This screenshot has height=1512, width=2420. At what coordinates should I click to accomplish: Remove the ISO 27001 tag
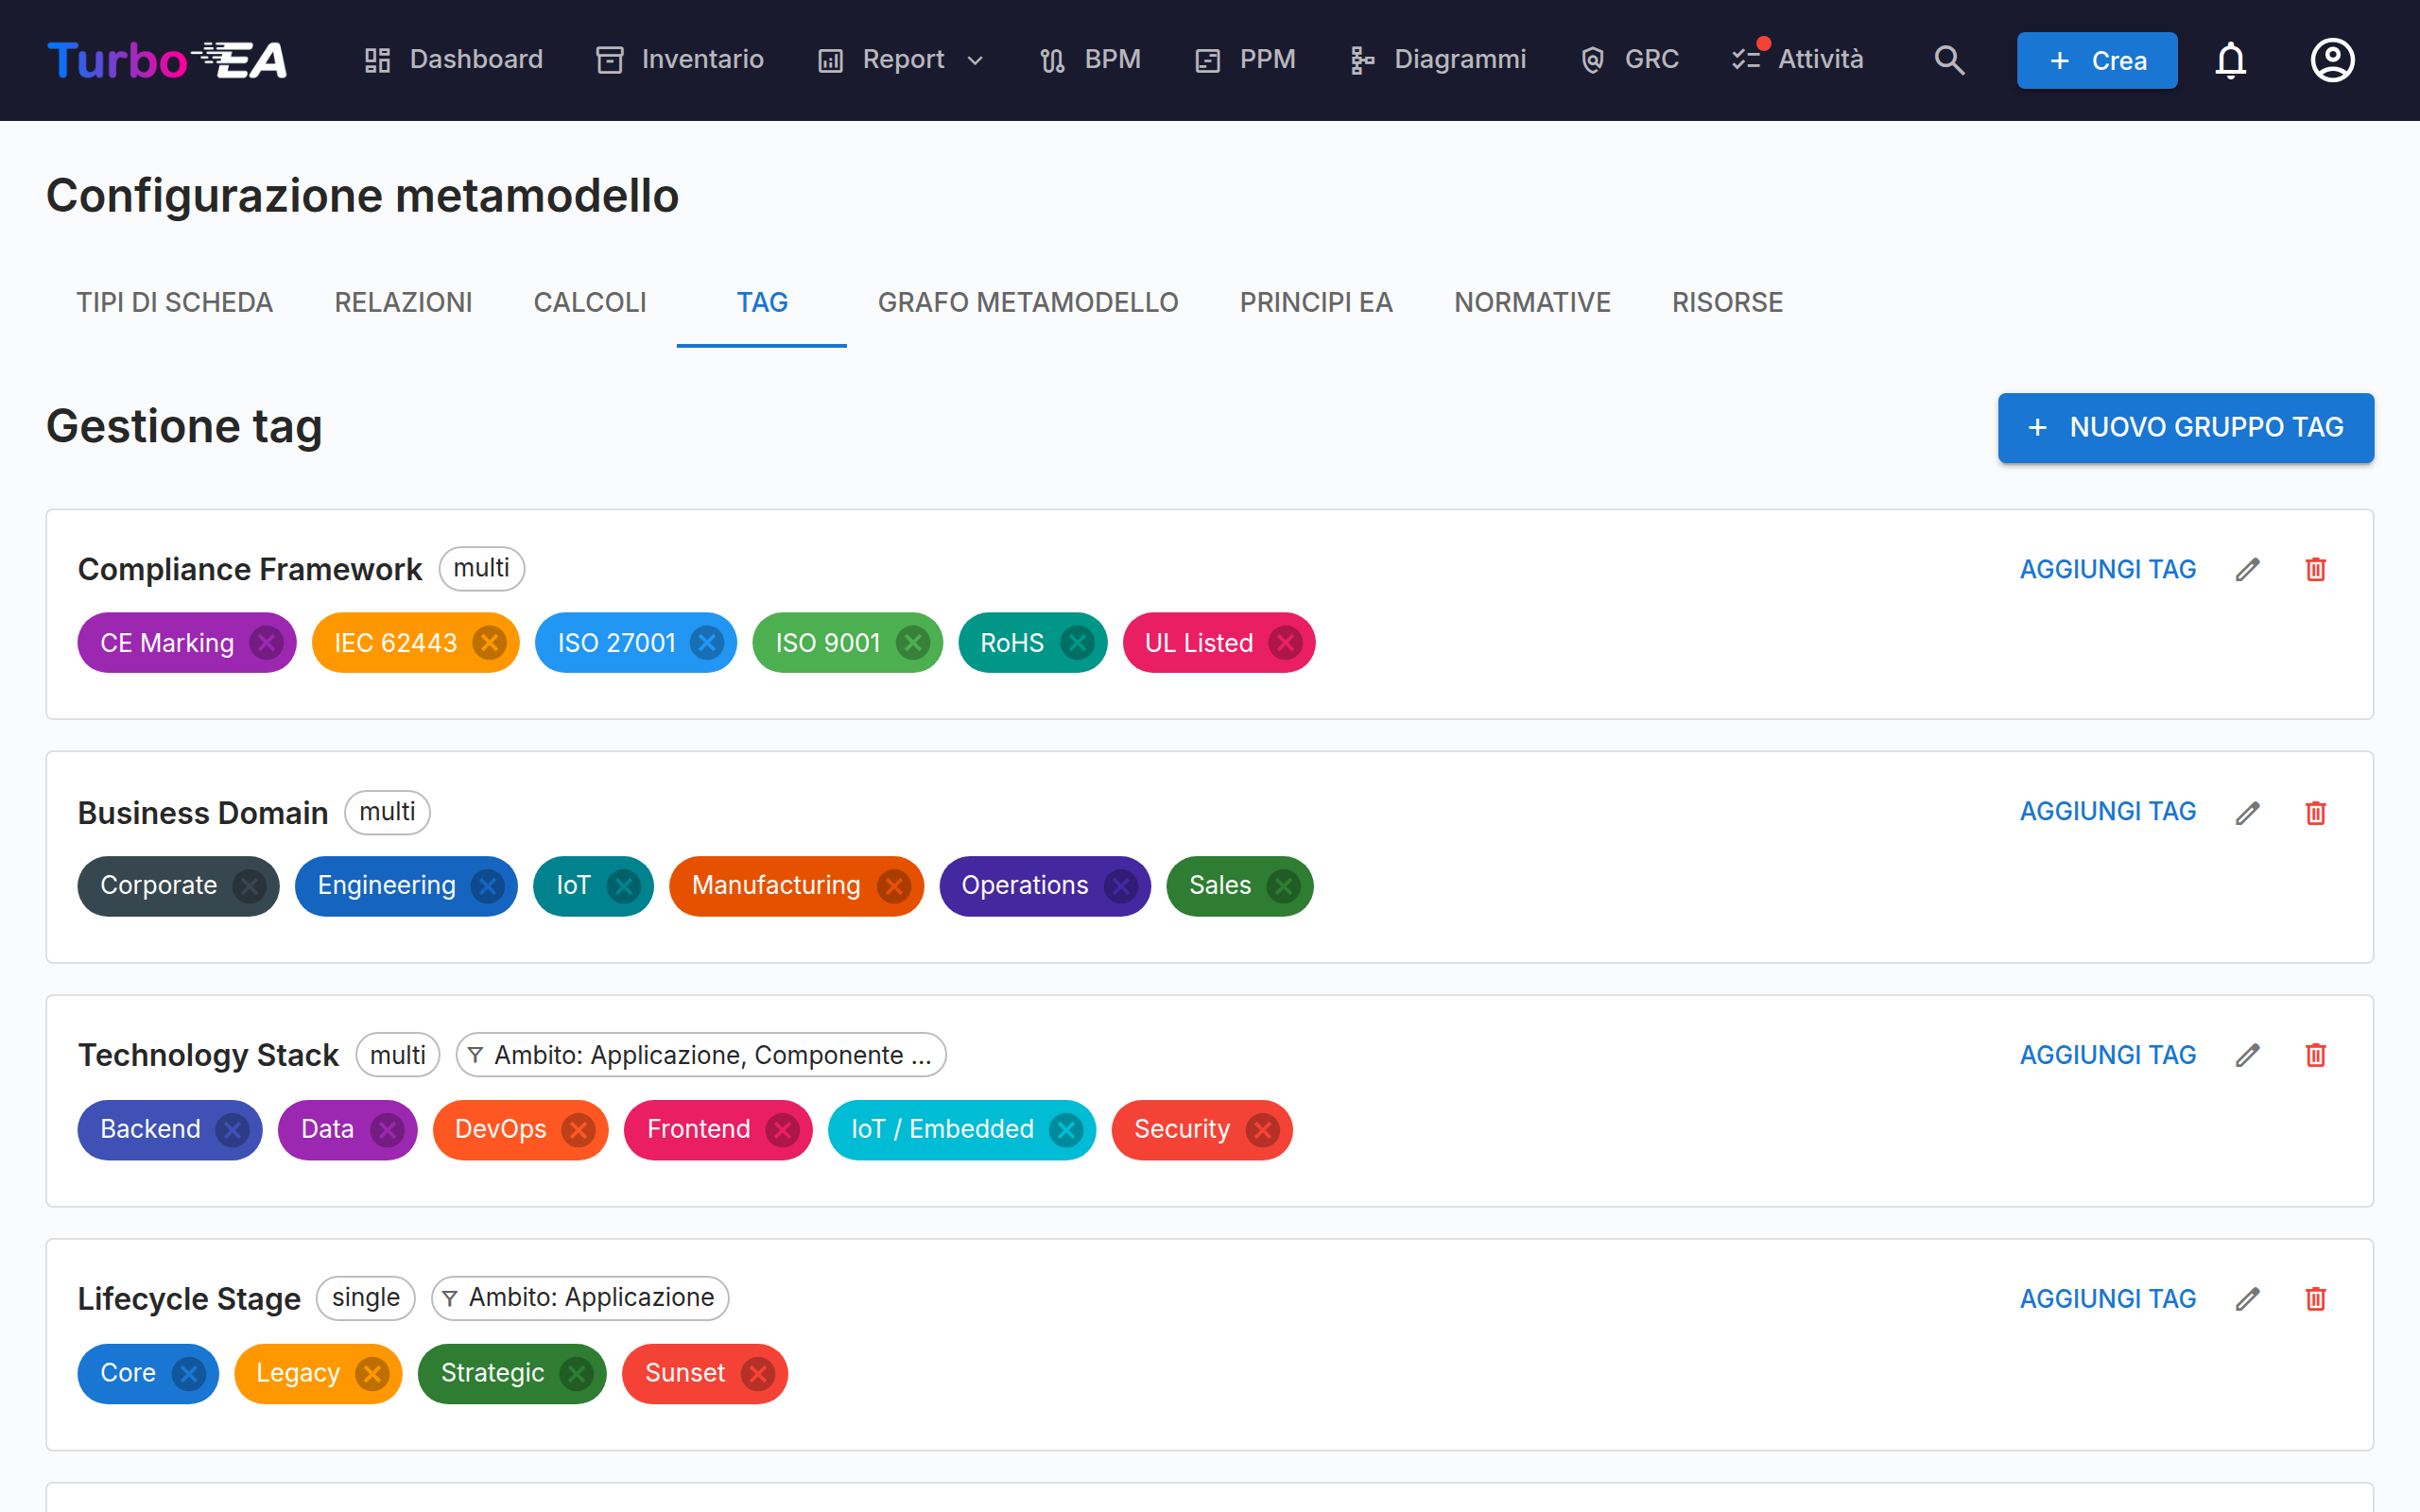pyautogui.click(x=707, y=643)
